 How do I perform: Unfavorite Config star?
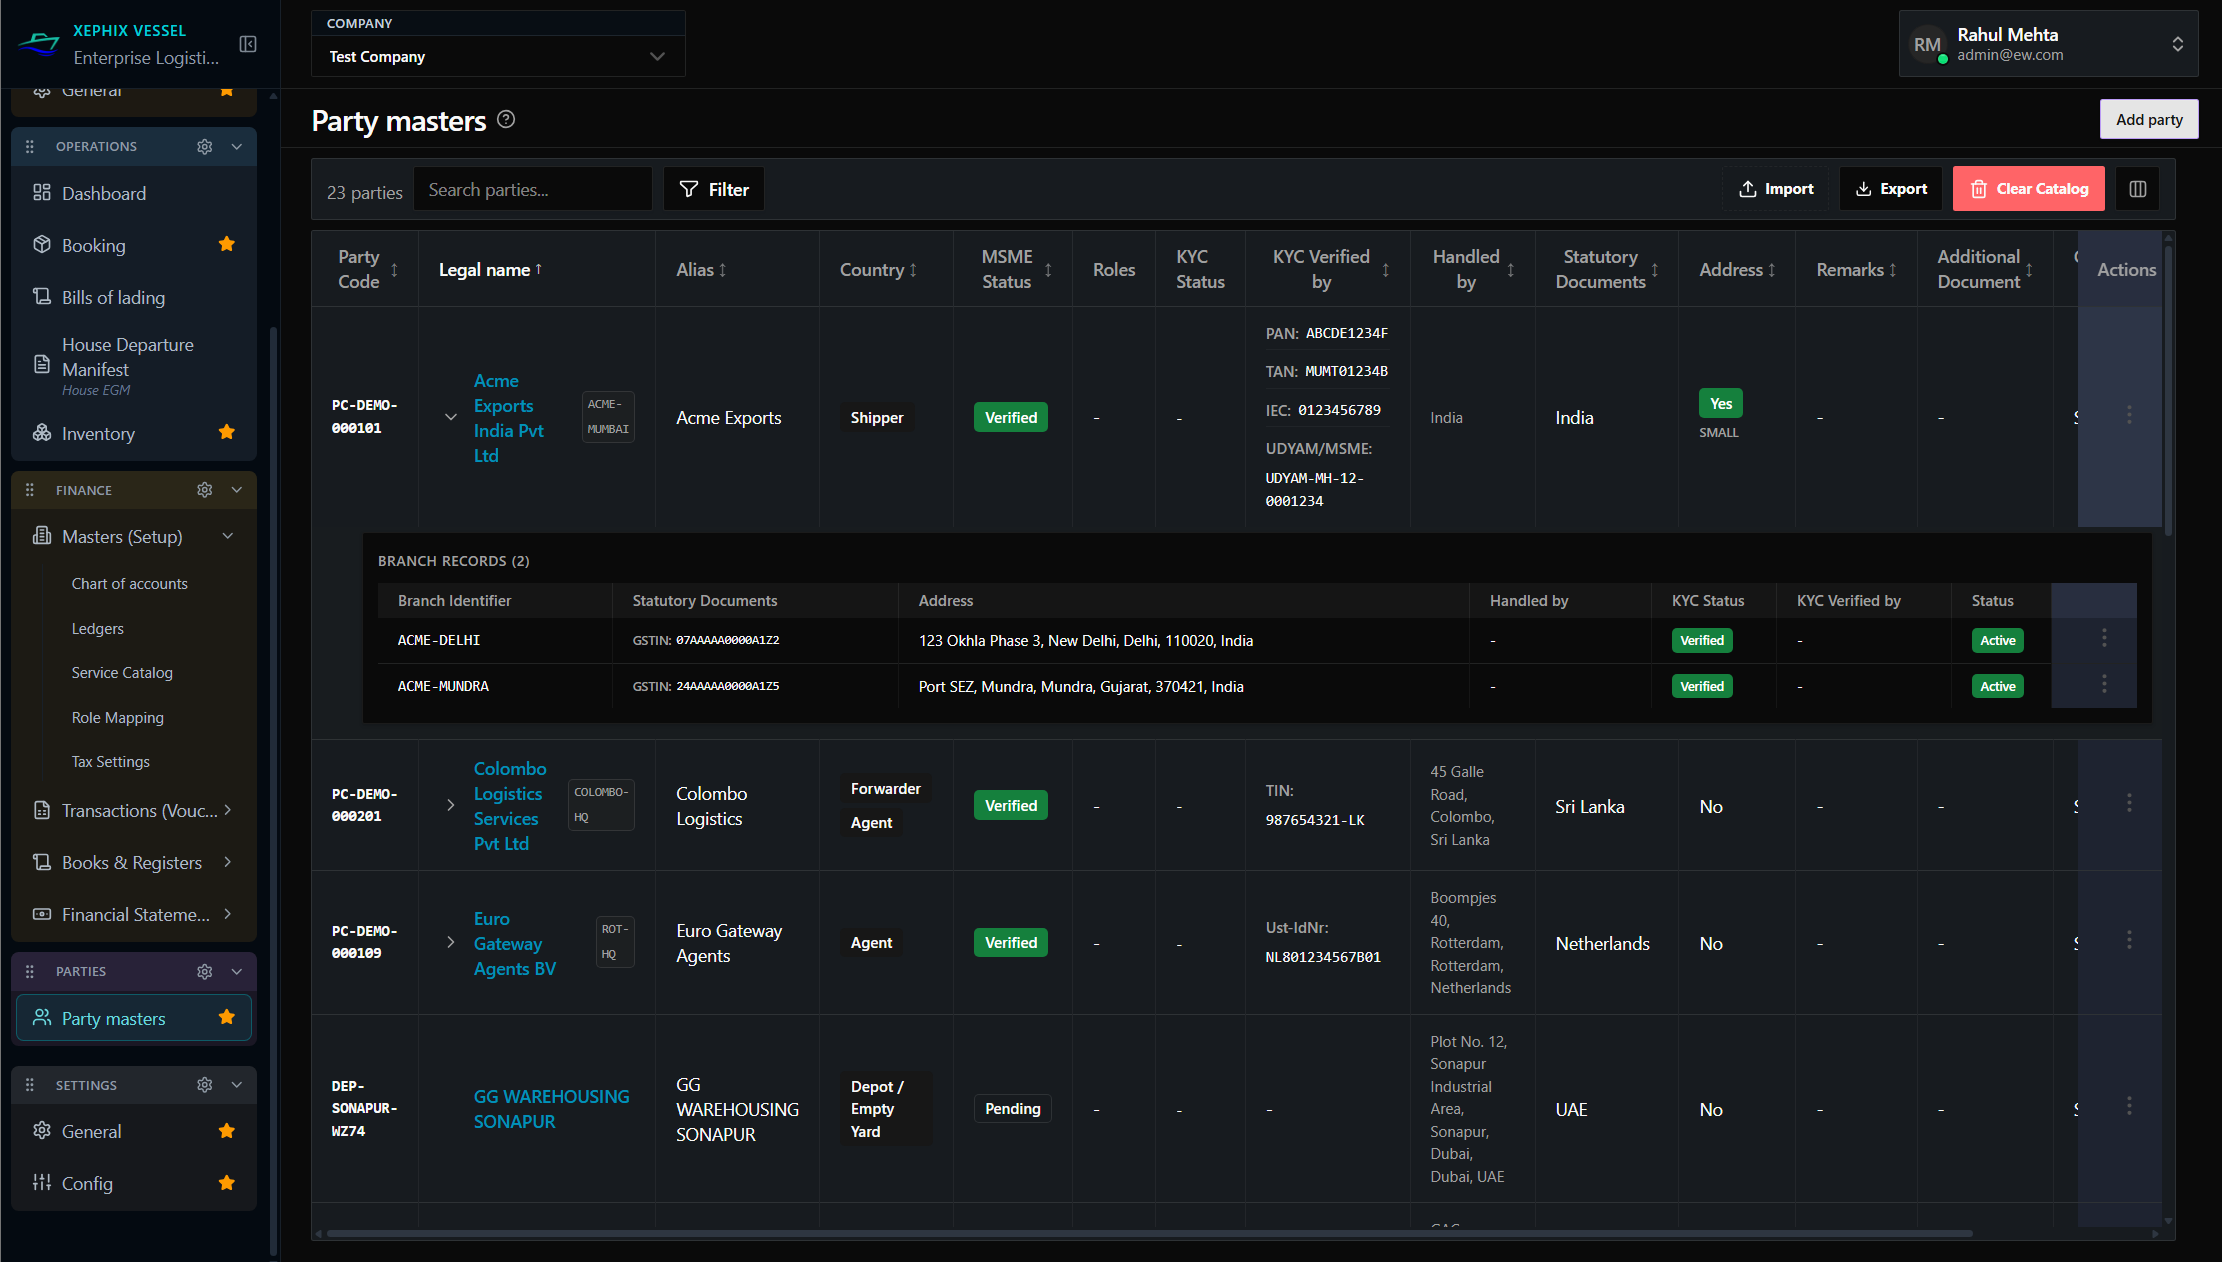227,1183
